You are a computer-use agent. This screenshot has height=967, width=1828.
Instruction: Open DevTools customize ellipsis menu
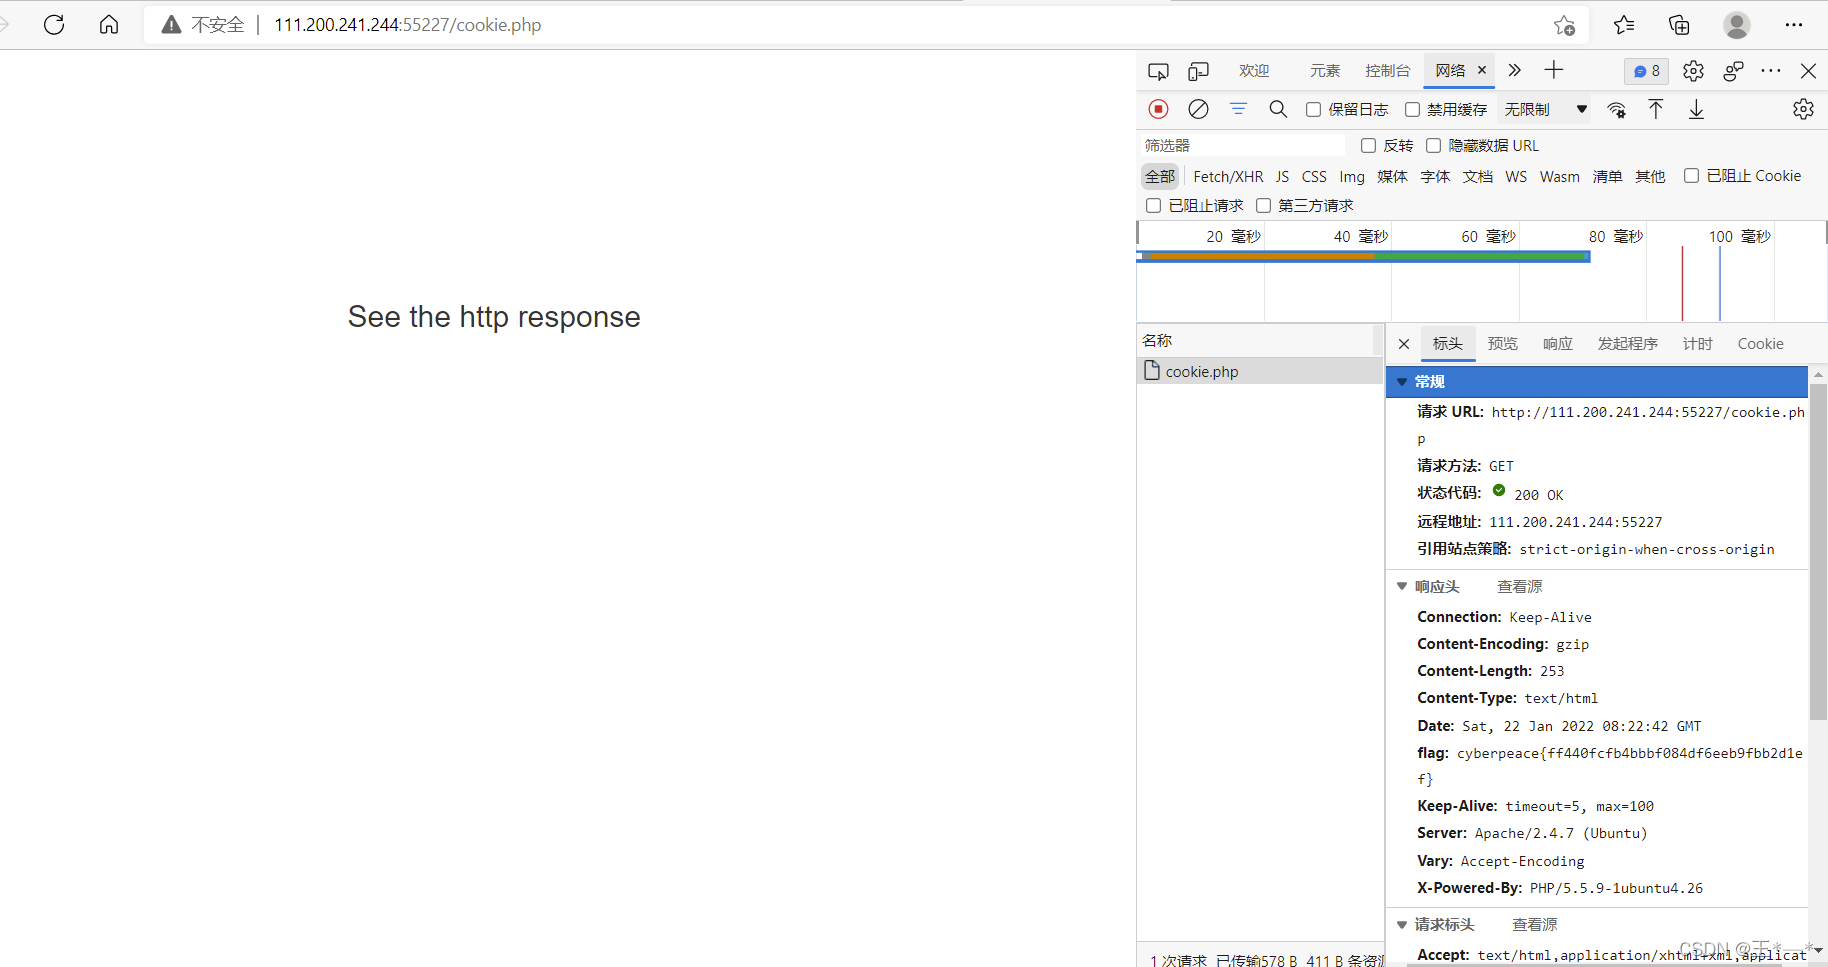pyautogui.click(x=1771, y=71)
